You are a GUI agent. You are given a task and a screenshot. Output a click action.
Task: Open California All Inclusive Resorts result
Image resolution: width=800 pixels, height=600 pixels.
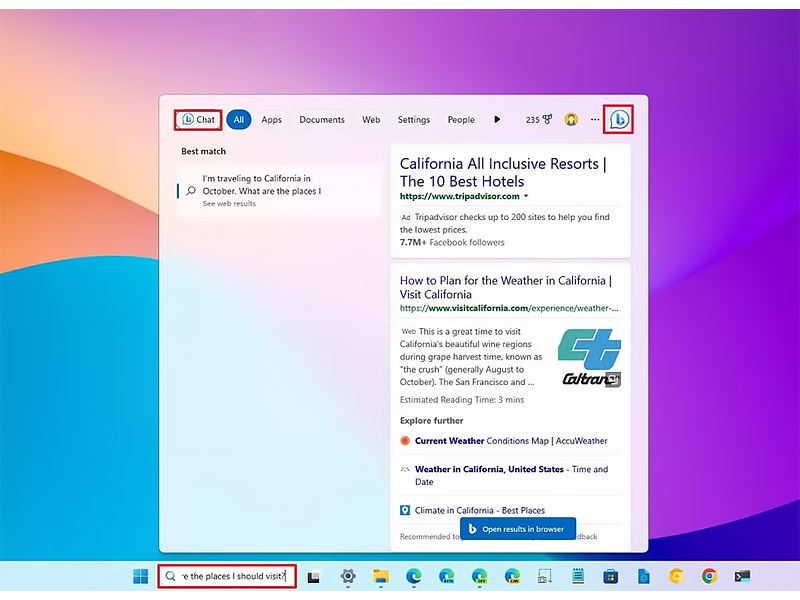click(503, 172)
